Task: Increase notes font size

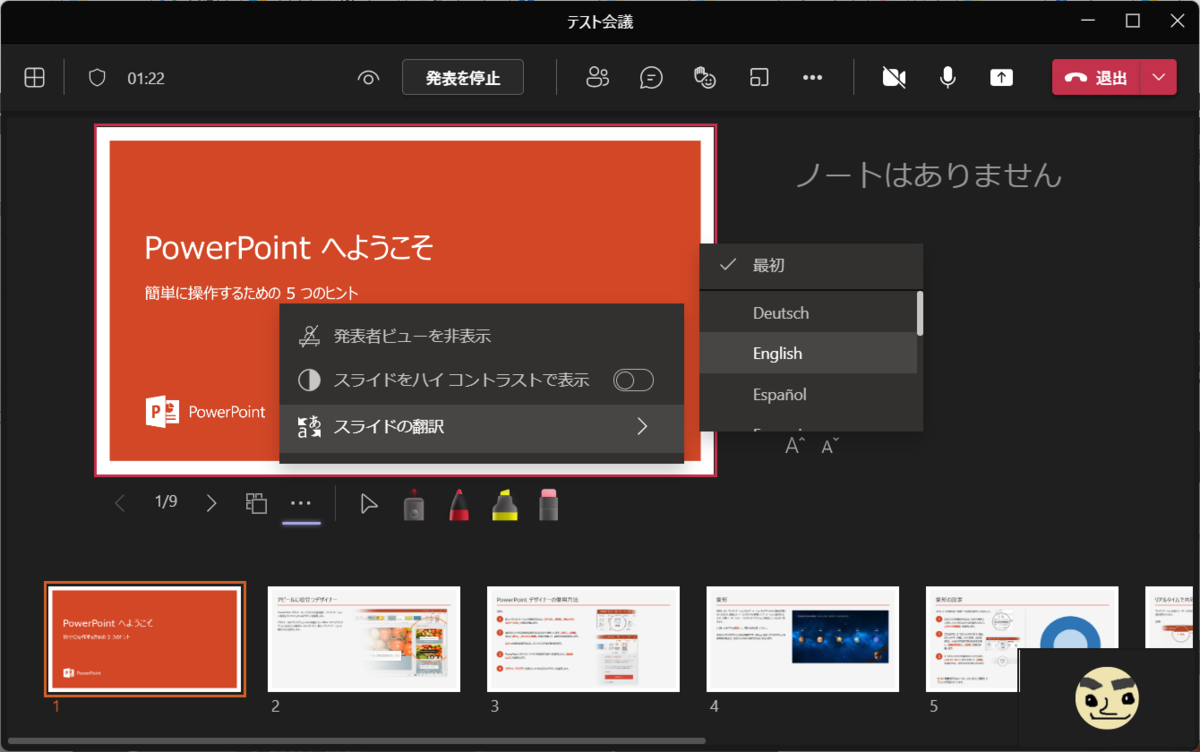Action: (796, 446)
